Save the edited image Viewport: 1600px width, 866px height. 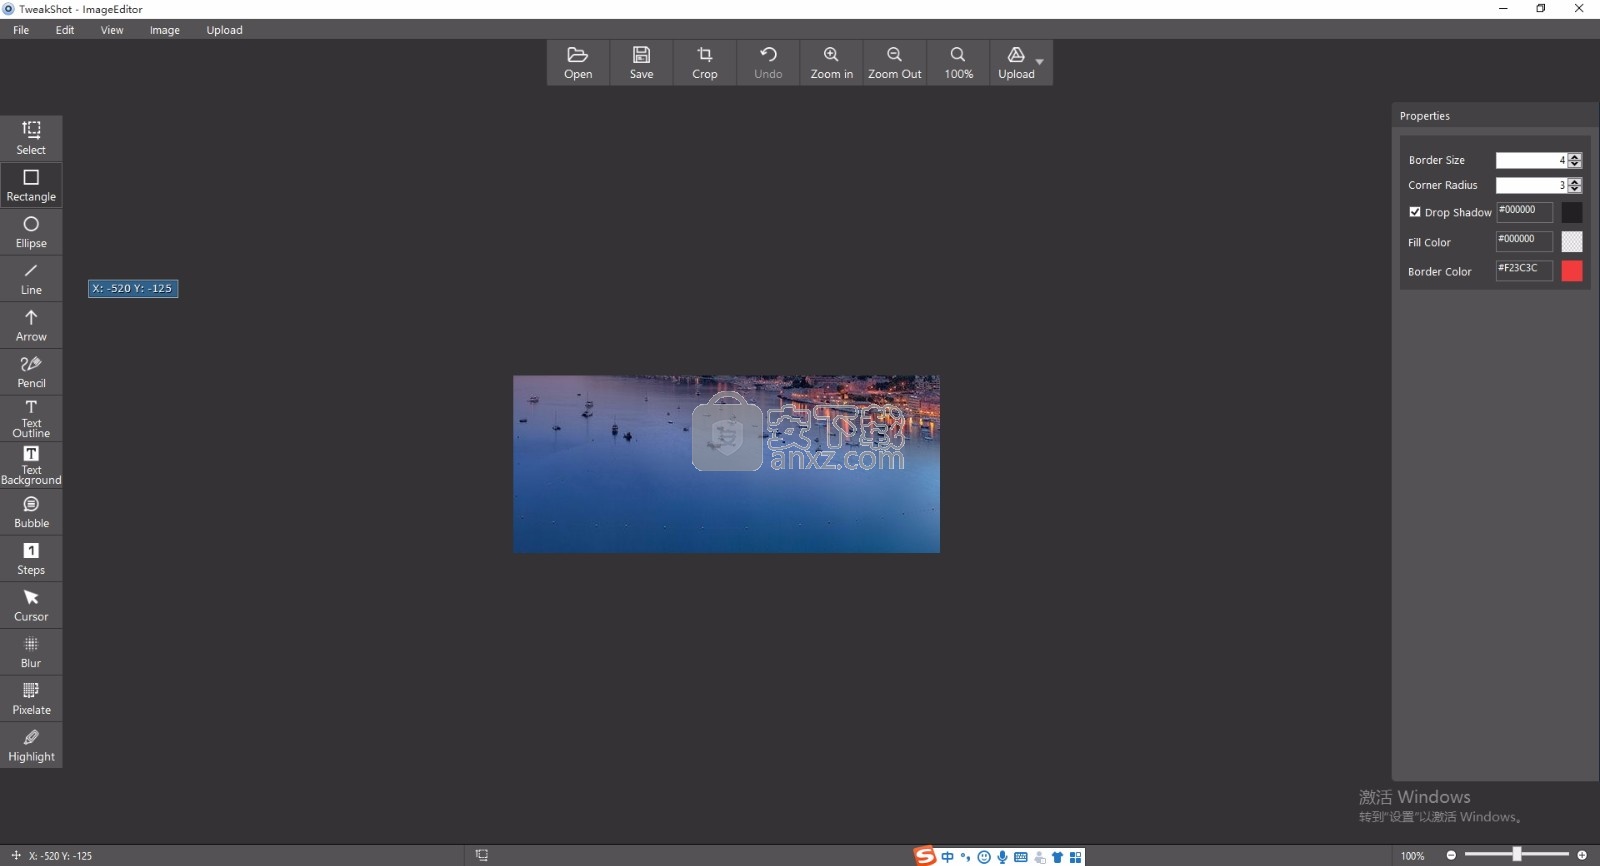click(641, 63)
